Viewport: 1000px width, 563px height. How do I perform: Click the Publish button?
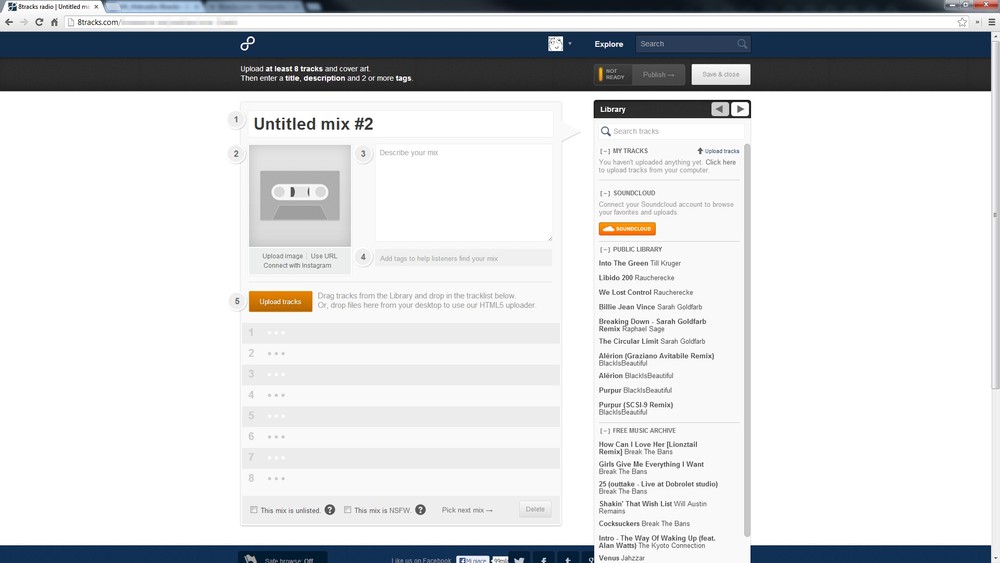click(658, 75)
